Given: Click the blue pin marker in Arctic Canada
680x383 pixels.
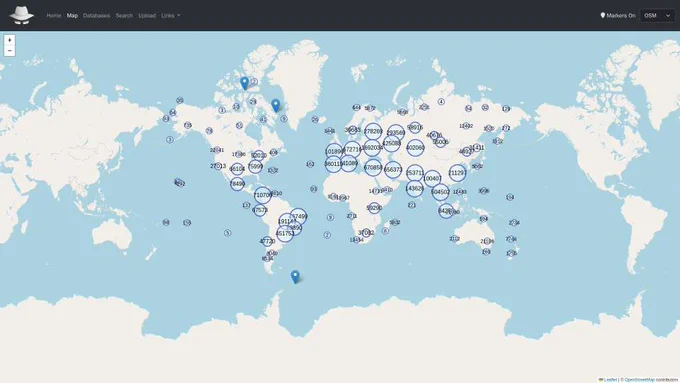Looking at the screenshot, I should 245,83.
